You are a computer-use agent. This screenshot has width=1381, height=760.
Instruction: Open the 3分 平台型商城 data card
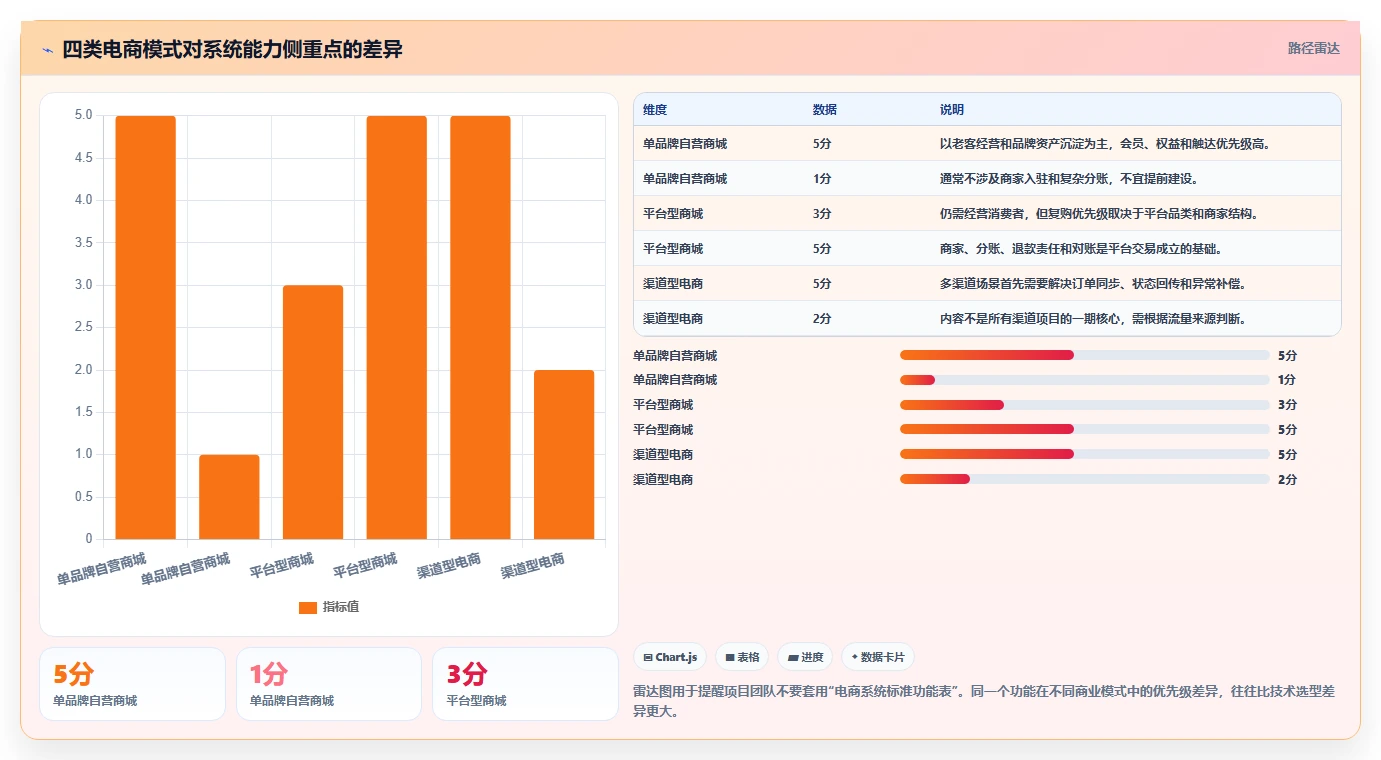pyautogui.click(x=525, y=684)
